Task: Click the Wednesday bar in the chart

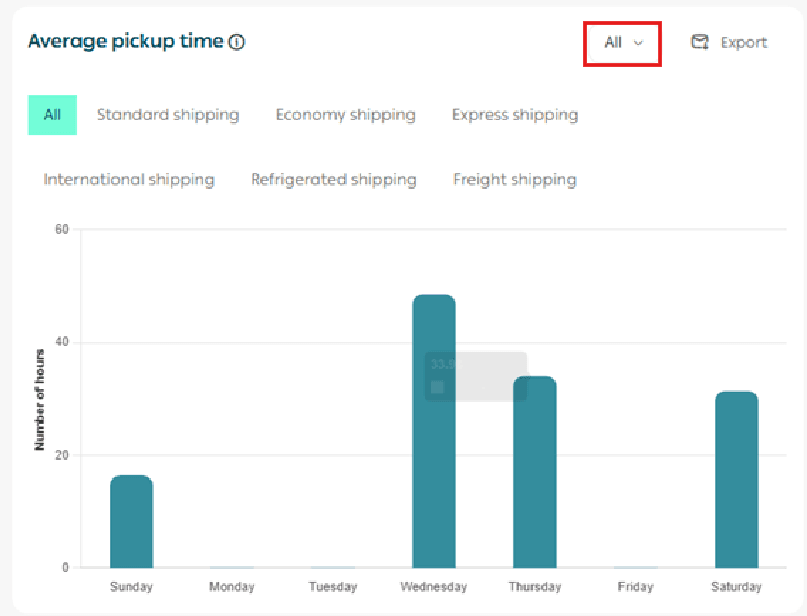Action: point(434,432)
